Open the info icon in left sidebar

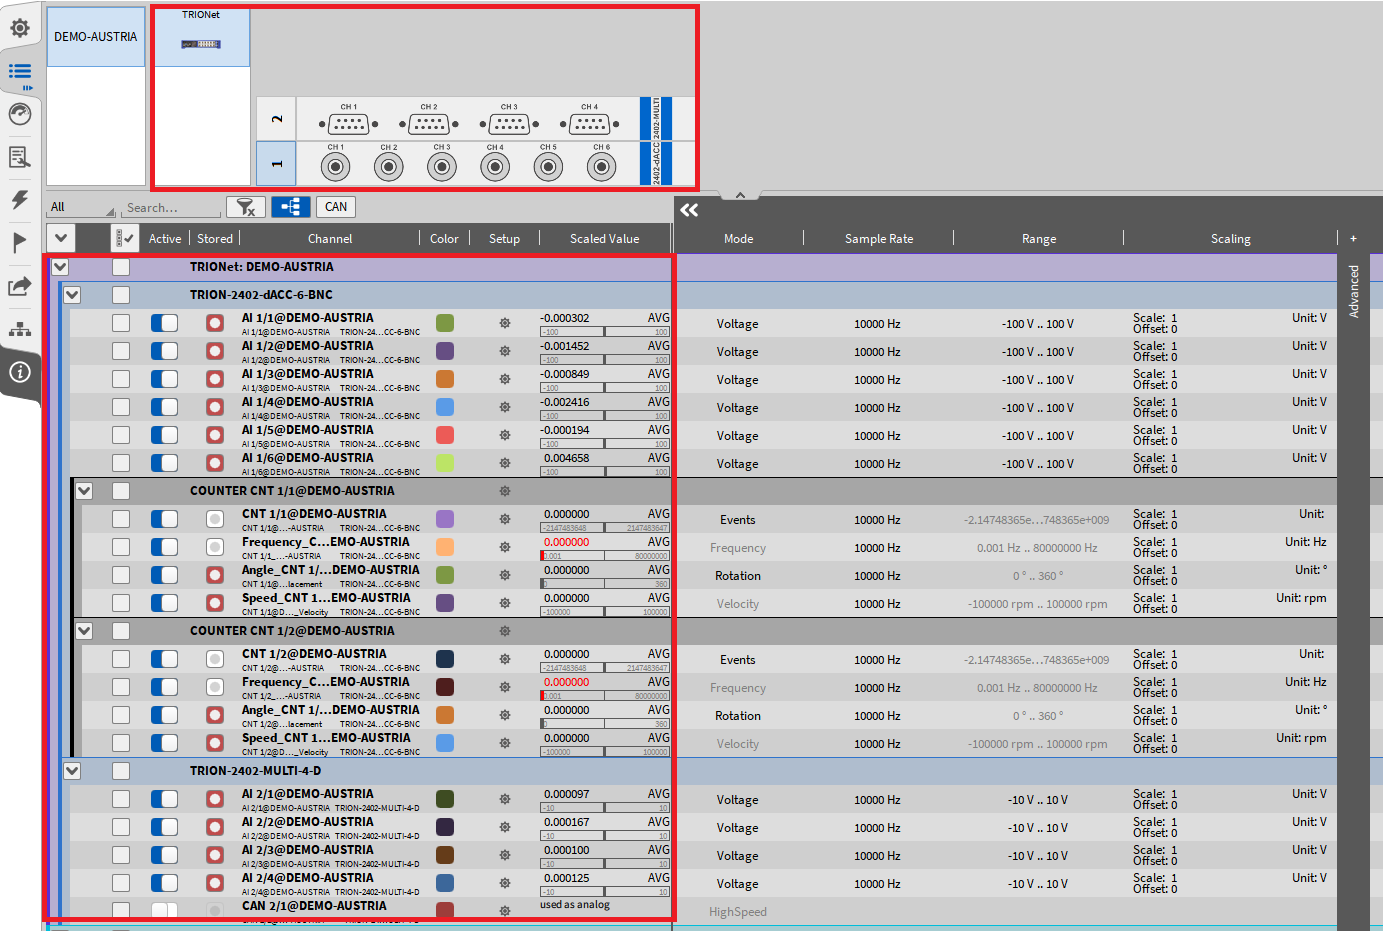[20, 372]
